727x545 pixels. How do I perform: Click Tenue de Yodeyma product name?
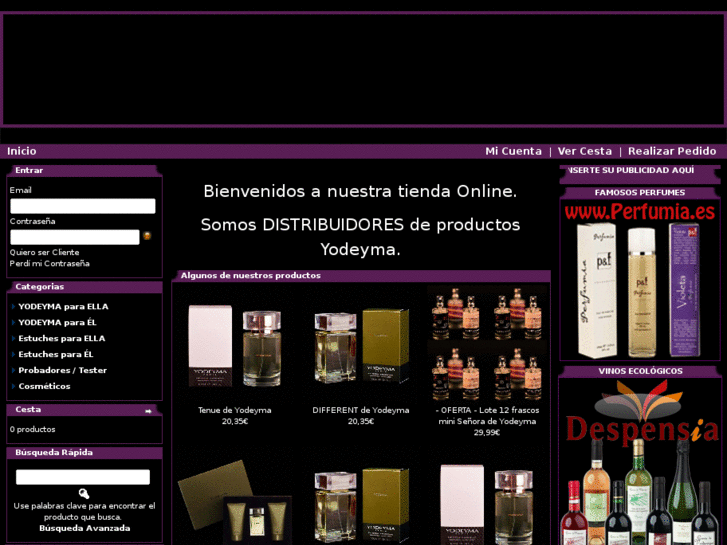(x=235, y=410)
